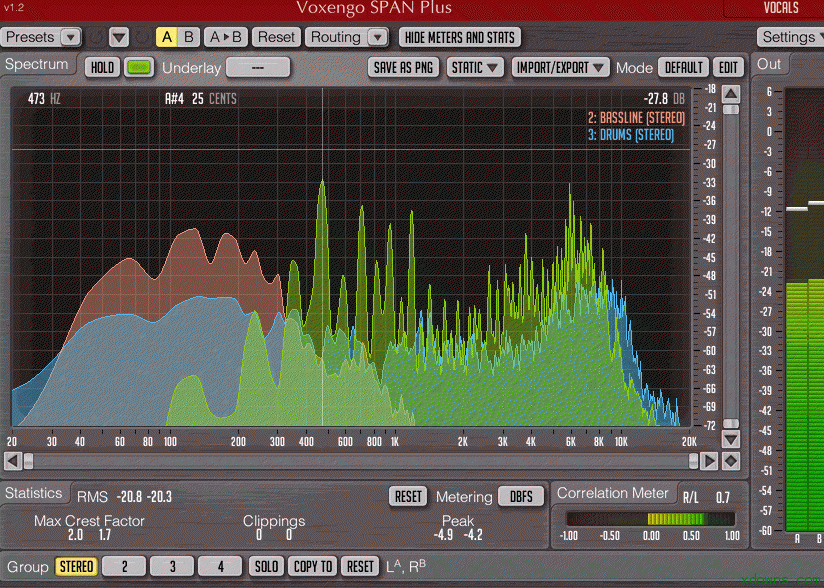Open the Routing dropdown
This screenshot has height=588, width=824.
[346, 36]
